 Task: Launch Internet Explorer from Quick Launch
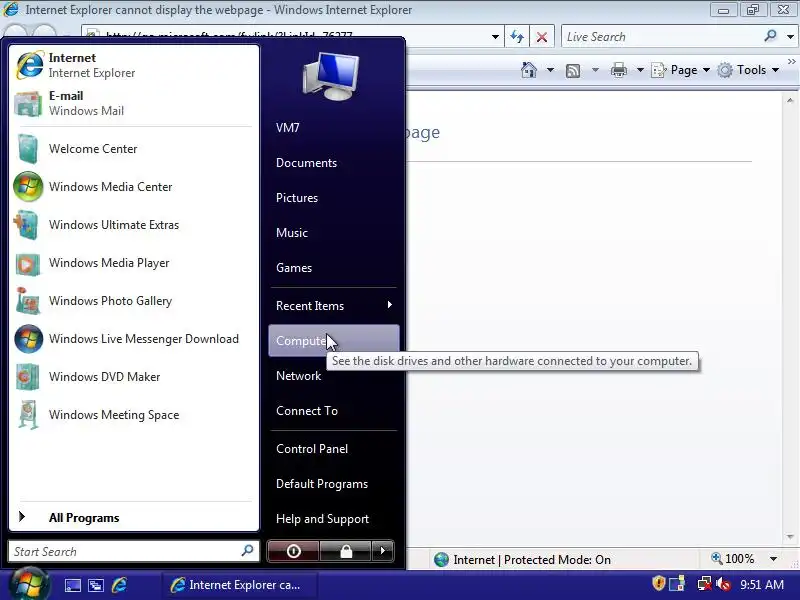[x=119, y=585]
